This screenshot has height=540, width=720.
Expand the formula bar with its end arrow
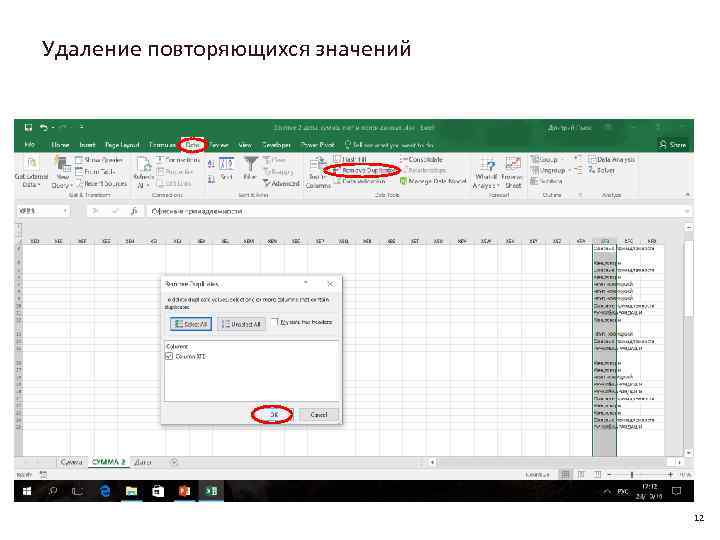pyautogui.click(x=687, y=211)
